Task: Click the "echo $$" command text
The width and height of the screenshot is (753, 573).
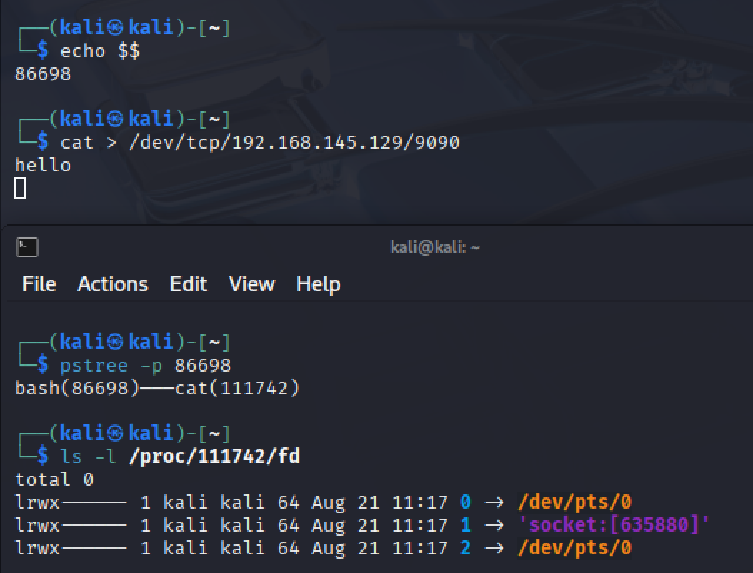Action: [100, 52]
